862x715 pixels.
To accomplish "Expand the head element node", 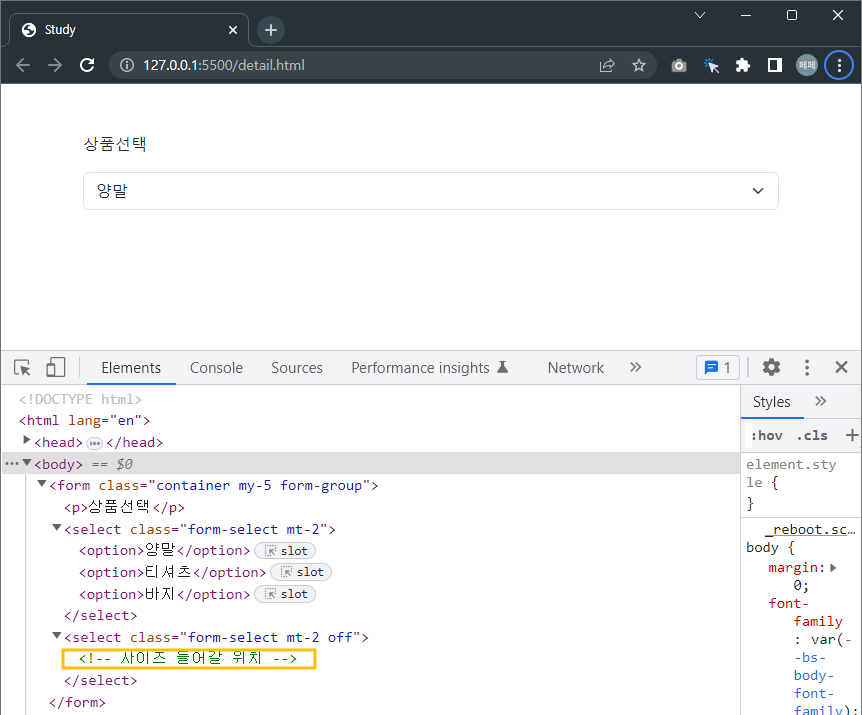I will (26, 440).
